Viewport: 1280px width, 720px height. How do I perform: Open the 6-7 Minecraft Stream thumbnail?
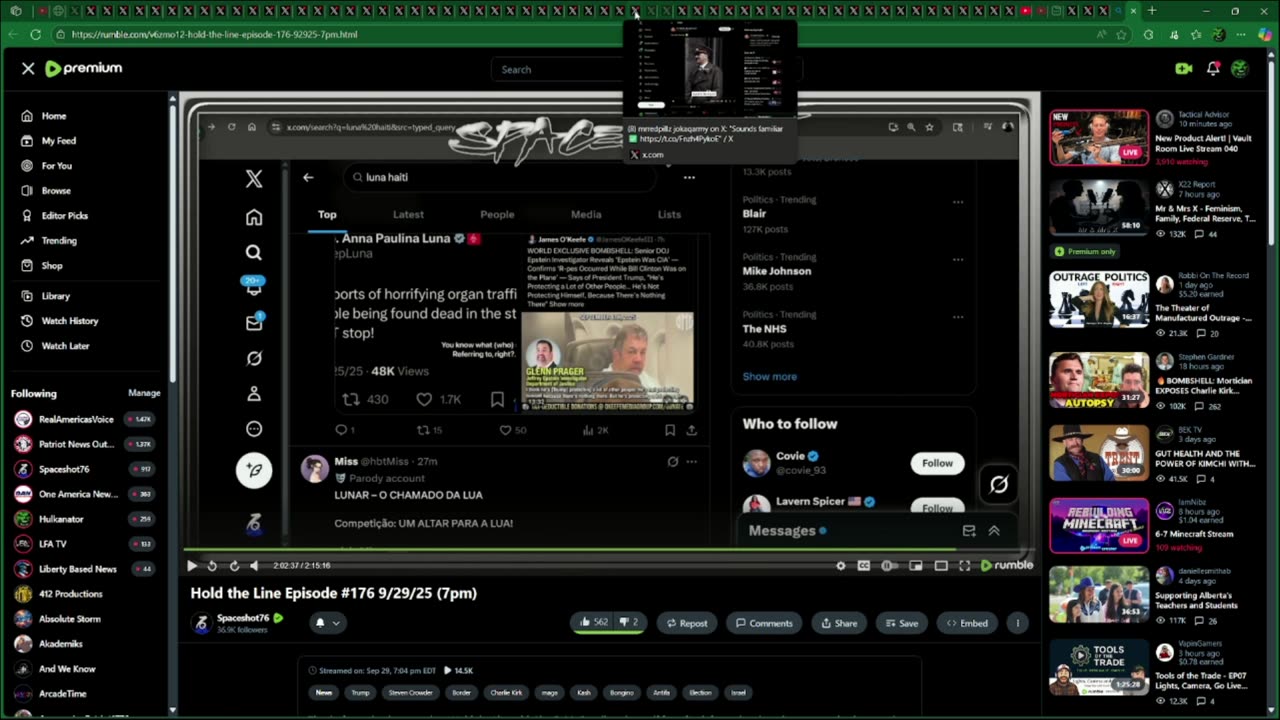(x=1098, y=525)
